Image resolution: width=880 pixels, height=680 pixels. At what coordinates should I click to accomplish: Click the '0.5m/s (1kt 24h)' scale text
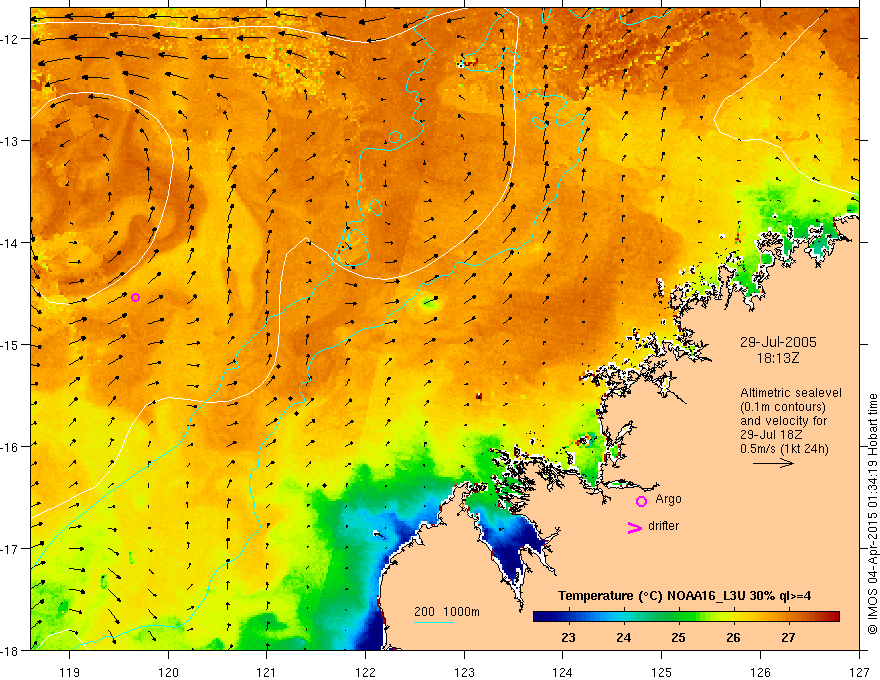click(784, 449)
